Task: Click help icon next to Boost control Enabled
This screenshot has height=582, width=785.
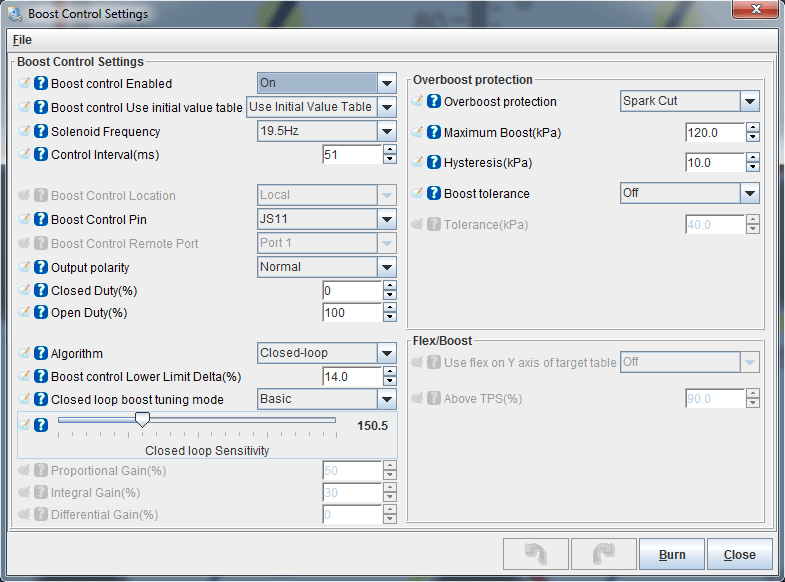Action: (41, 84)
